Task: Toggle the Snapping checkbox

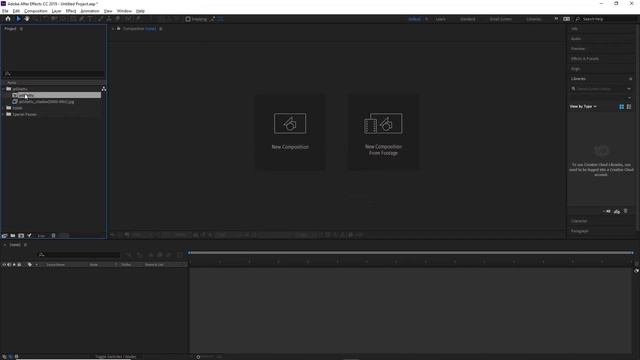Action: tap(188, 19)
